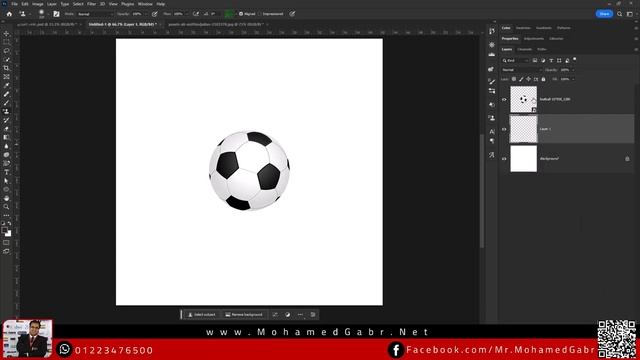Screen dimensions: 640x360
Task: Select the Clone Stamp tool
Action: click(x=6, y=111)
